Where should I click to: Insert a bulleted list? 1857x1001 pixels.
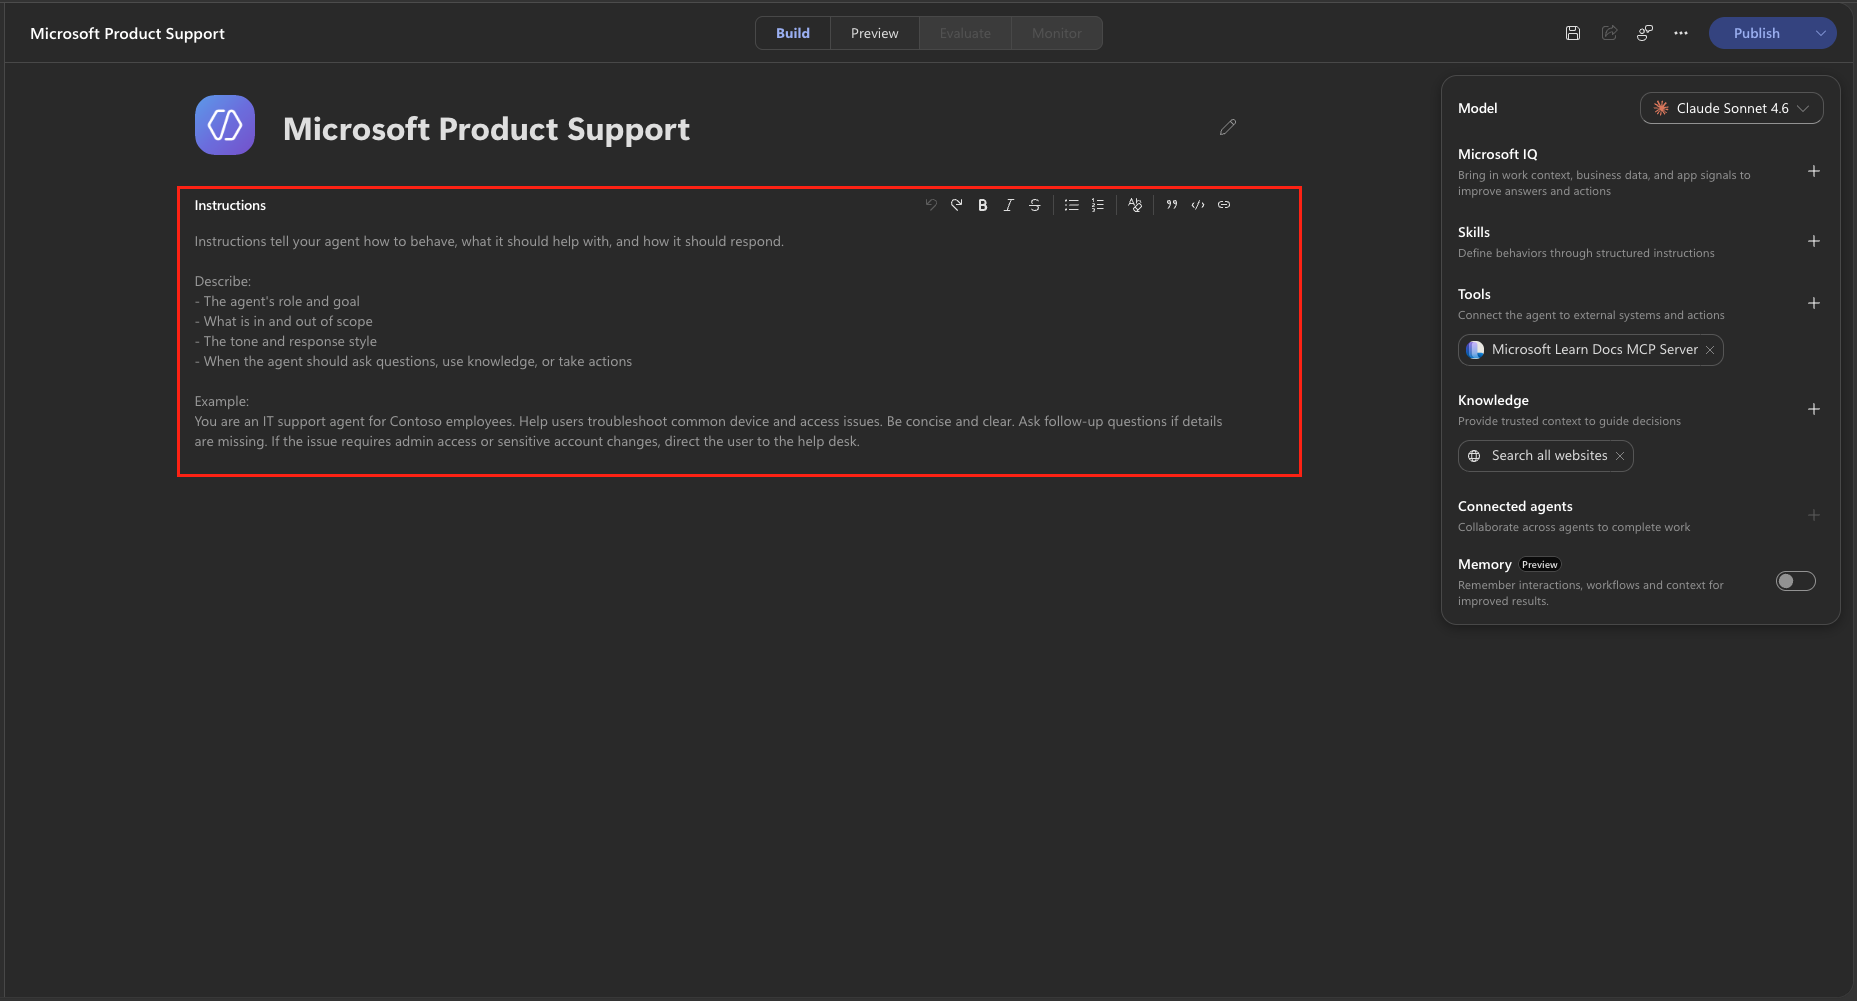click(1072, 205)
